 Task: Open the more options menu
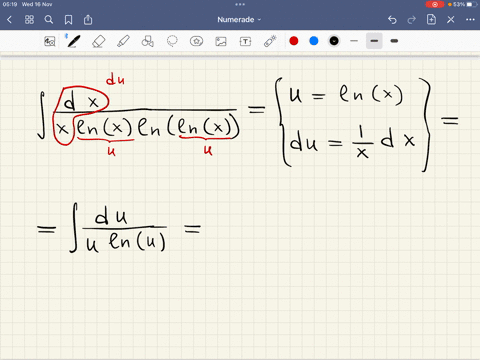tap(470, 20)
